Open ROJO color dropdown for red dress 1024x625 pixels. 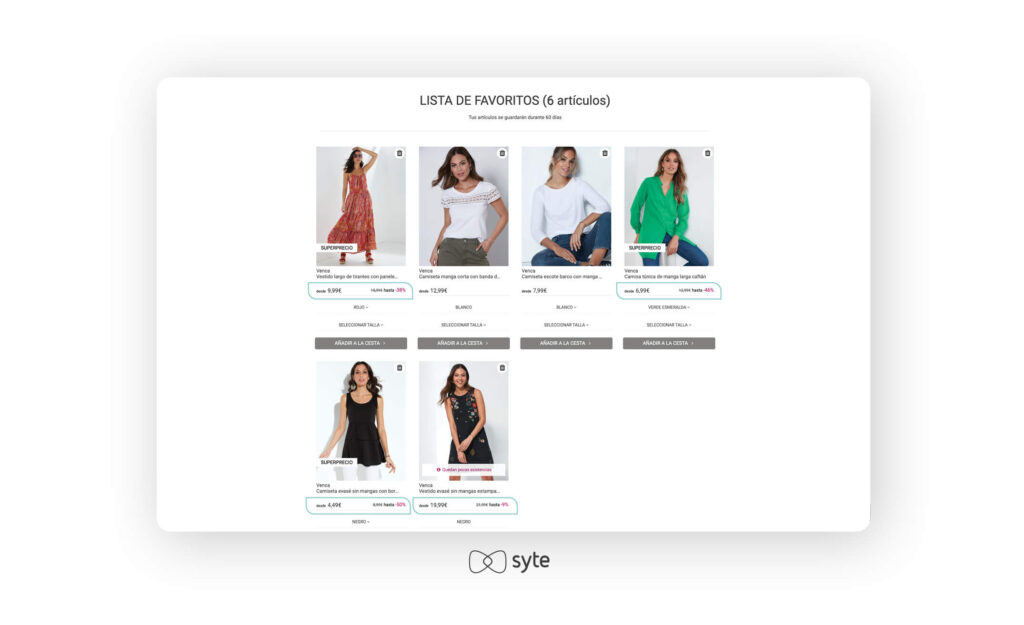[x=360, y=307]
